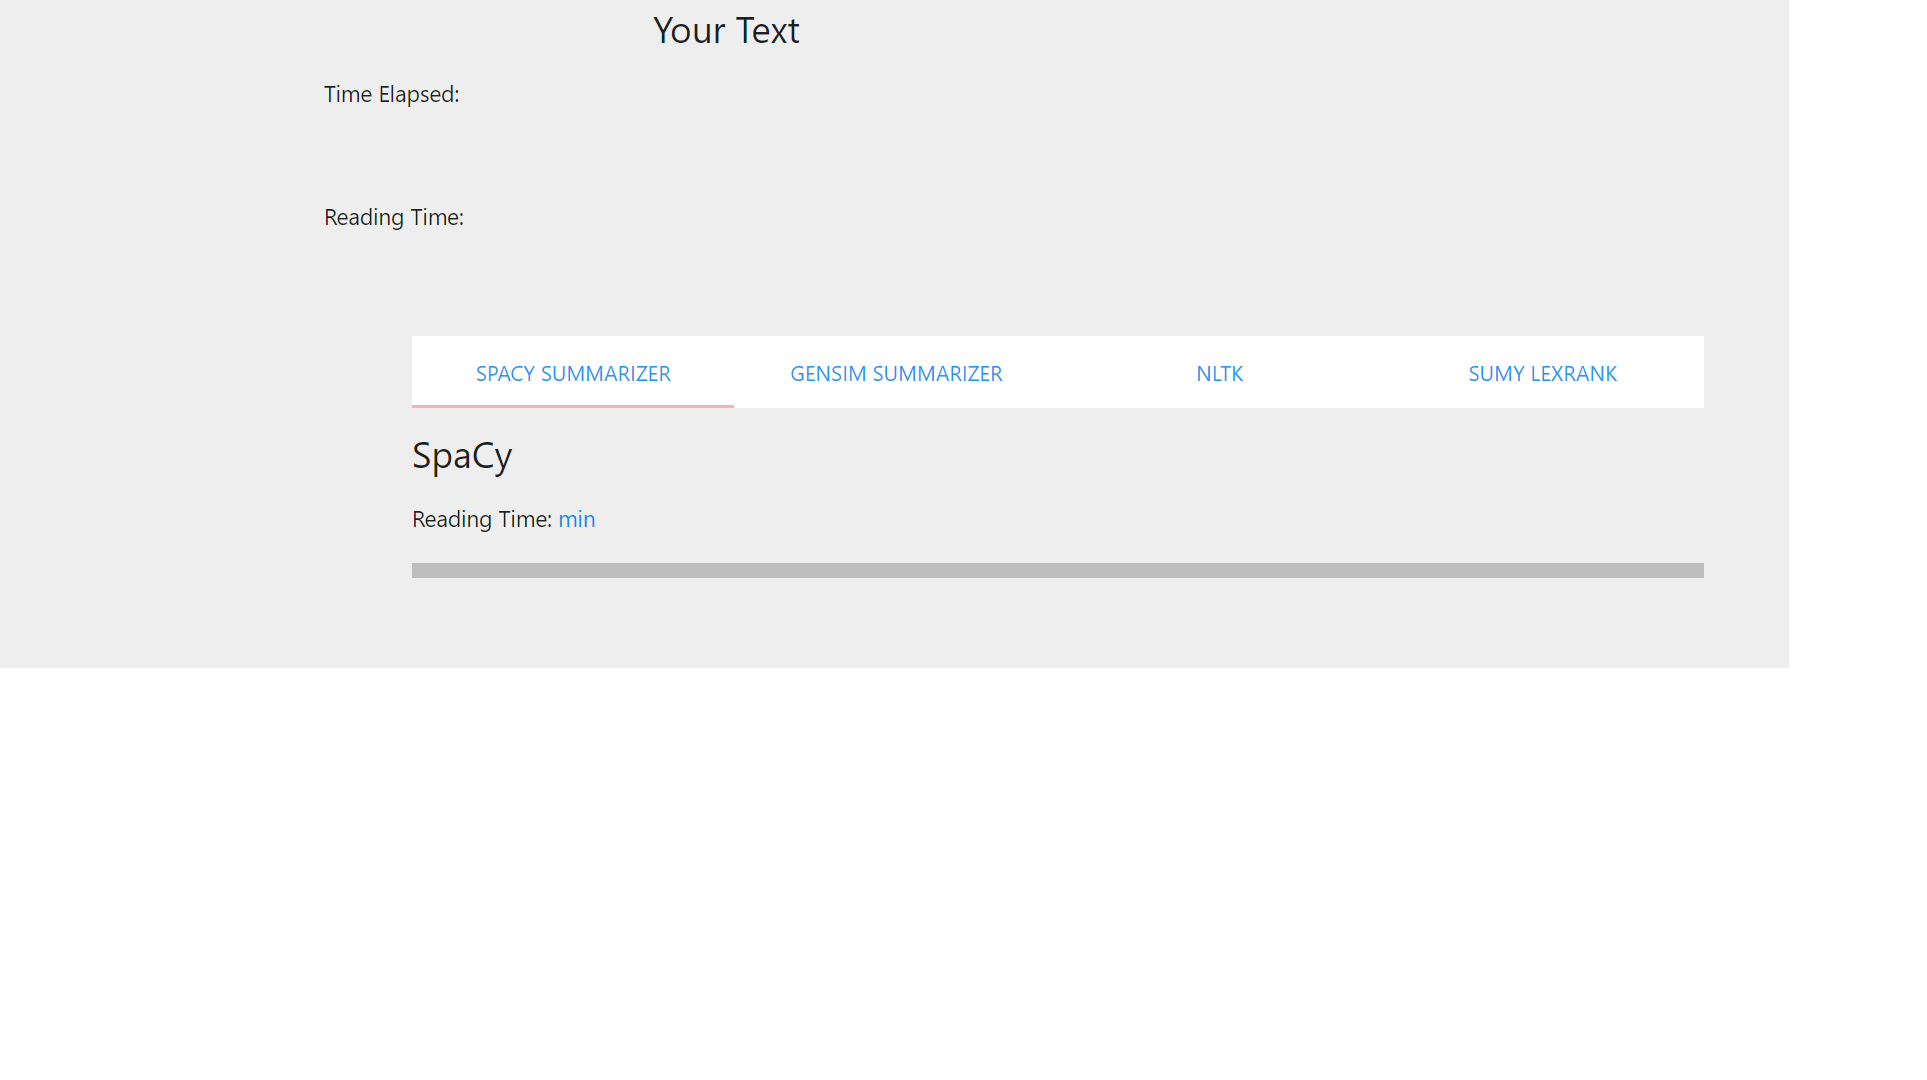Click the "Time Elapsed:" label
The height and width of the screenshot is (1080, 1927).
coord(391,94)
